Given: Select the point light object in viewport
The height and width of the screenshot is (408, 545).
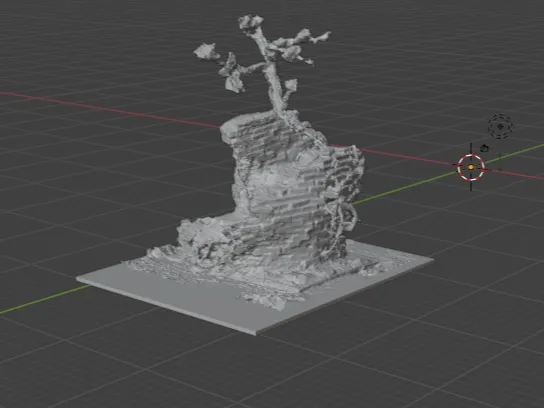Looking at the screenshot, I should [500, 126].
